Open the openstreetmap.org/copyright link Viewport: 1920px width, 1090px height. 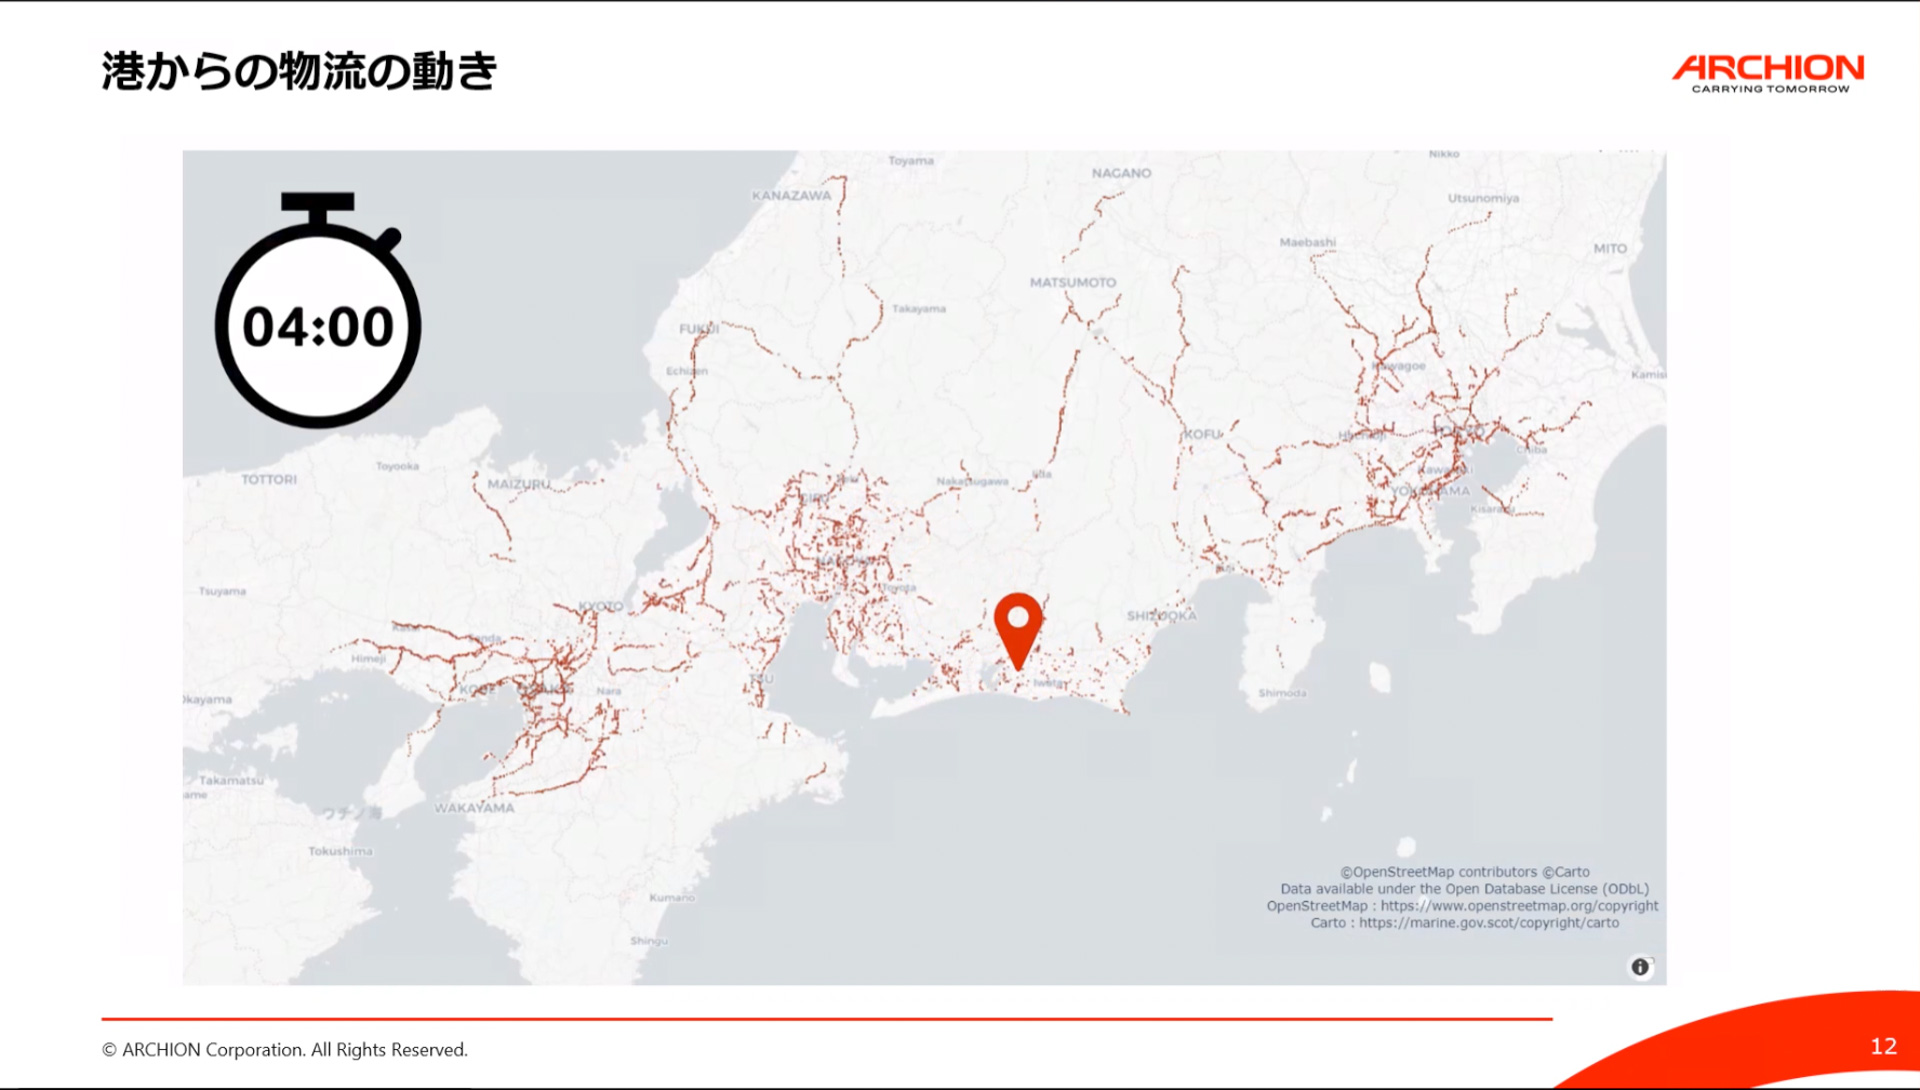click(x=1519, y=906)
